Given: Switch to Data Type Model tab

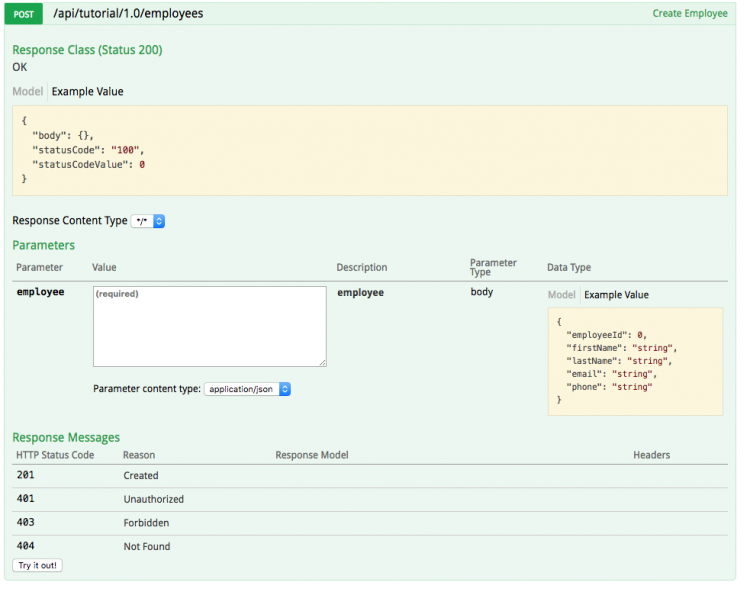Looking at the screenshot, I should [562, 295].
